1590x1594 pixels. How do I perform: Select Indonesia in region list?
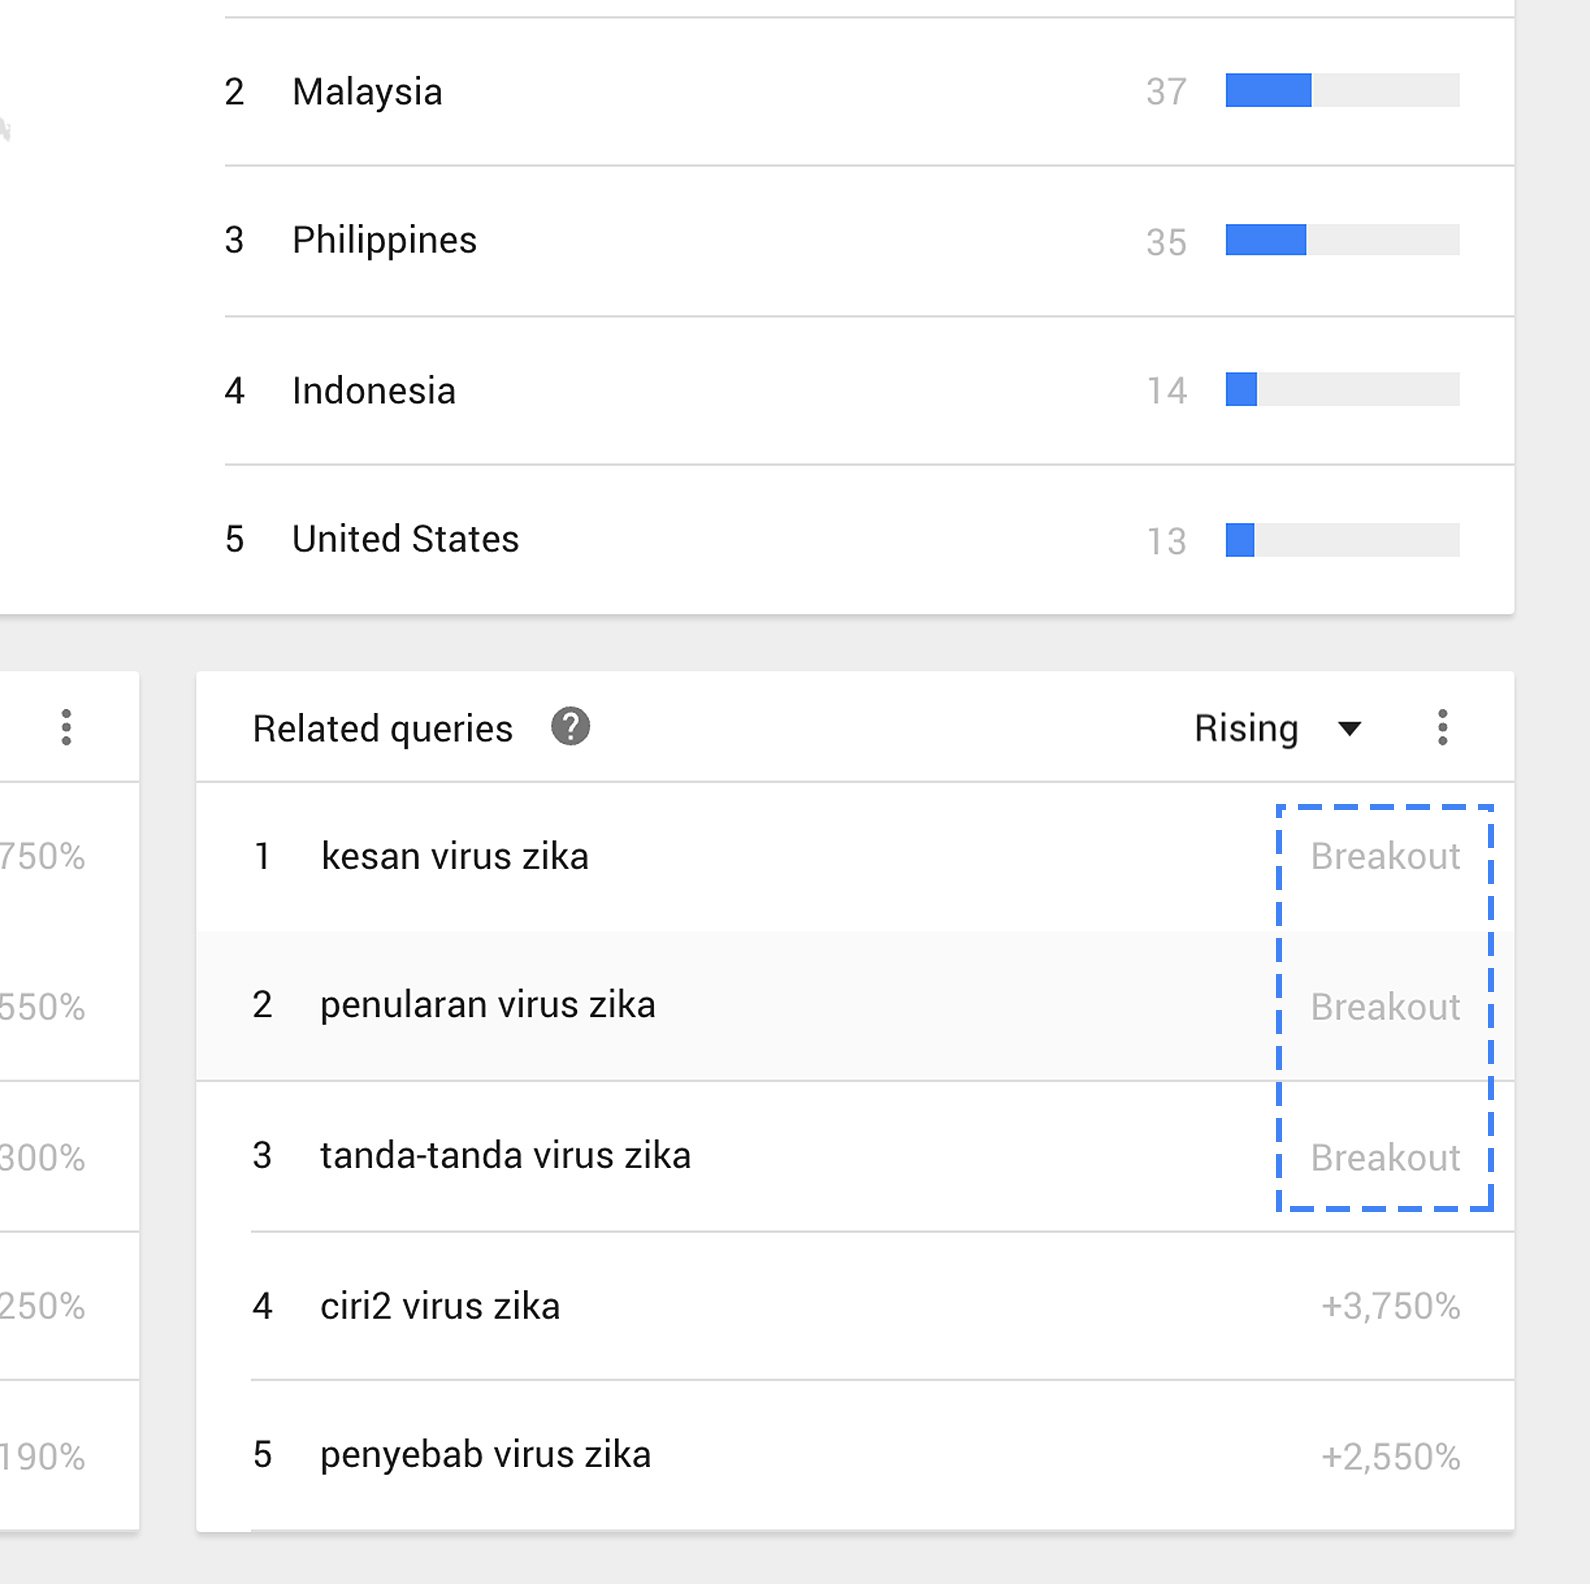coord(373,391)
